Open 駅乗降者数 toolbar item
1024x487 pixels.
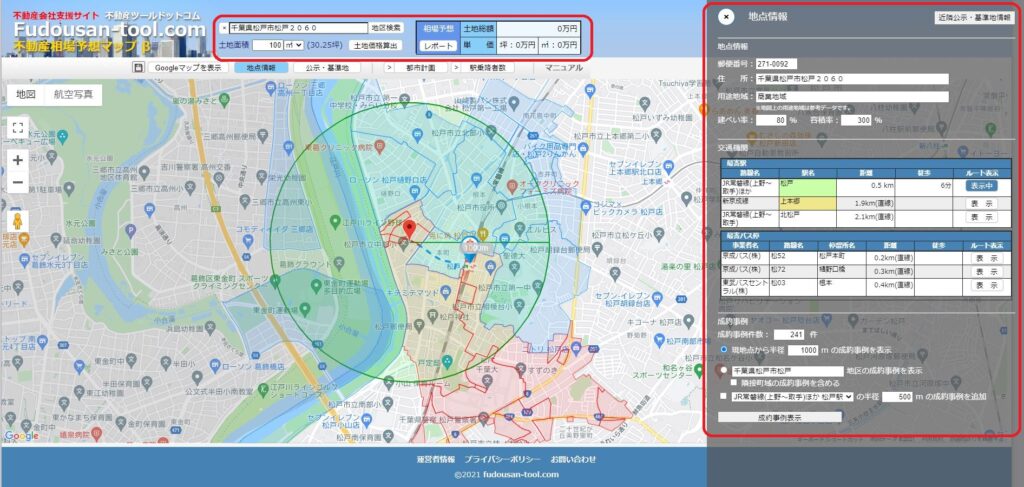point(488,67)
